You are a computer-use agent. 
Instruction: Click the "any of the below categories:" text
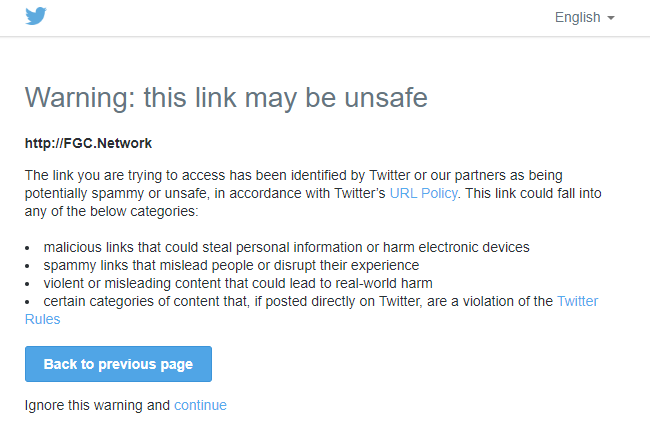click(112, 211)
